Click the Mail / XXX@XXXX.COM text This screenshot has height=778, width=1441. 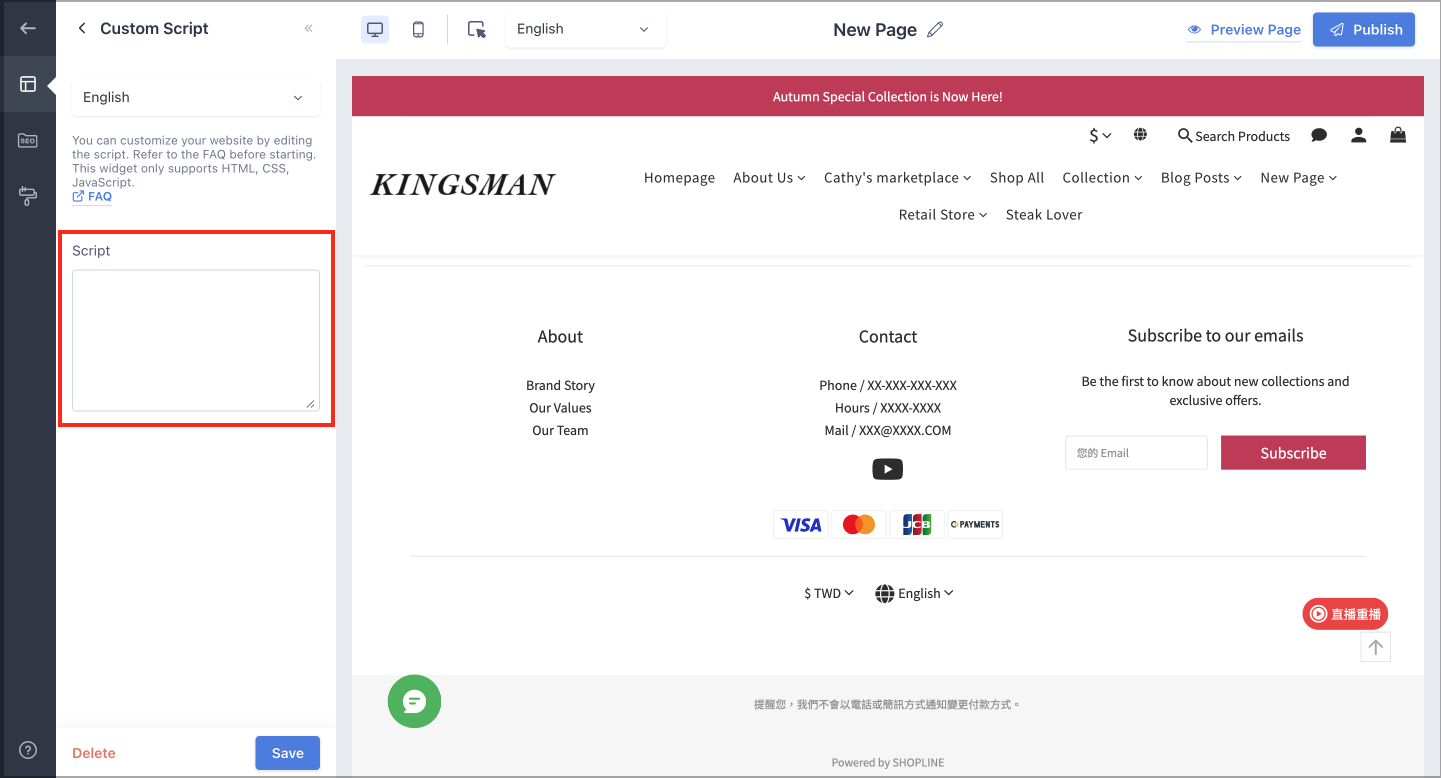coord(888,431)
